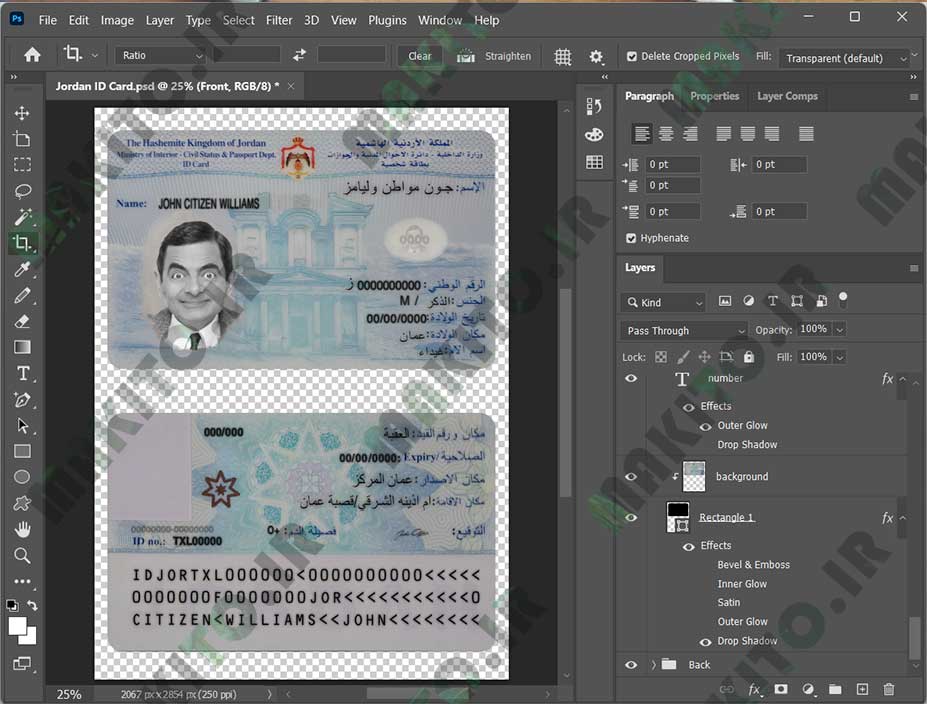Click the Clear button

[x=420, y=56]
